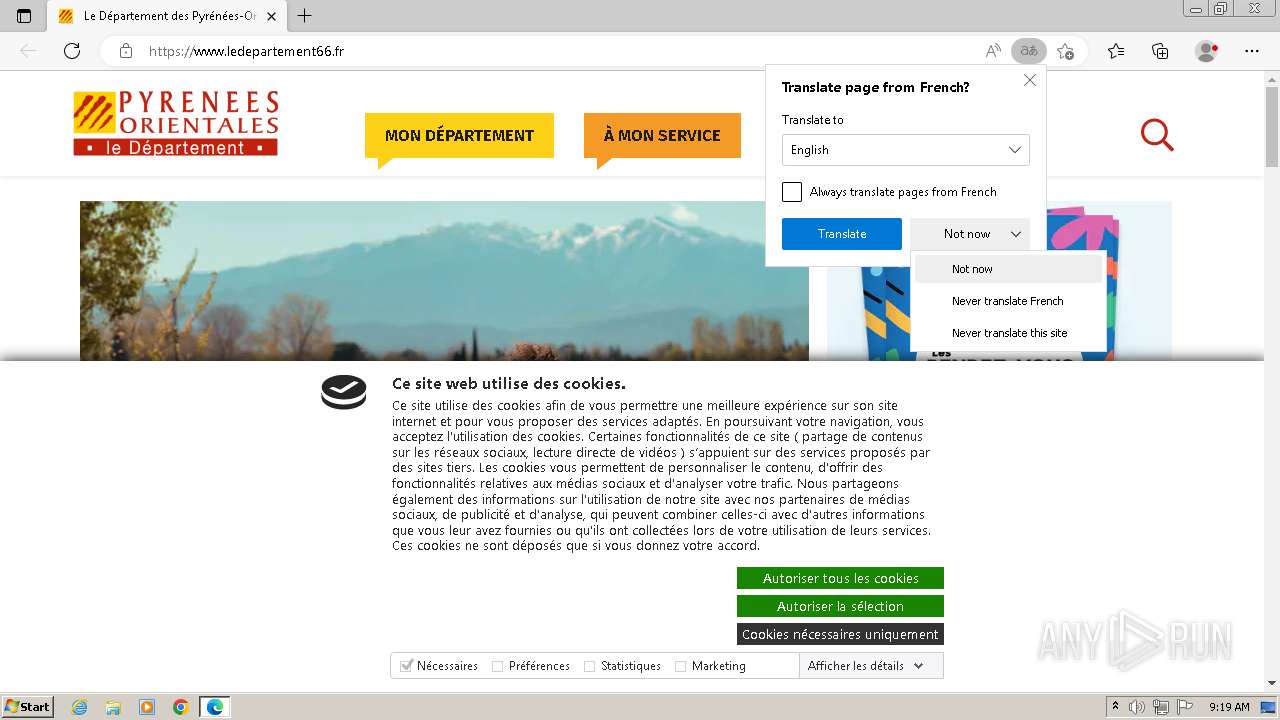This screenshot has width=1280, height=720.
Task: Open the À MON SERVICE menu
Action: point(662,135)
